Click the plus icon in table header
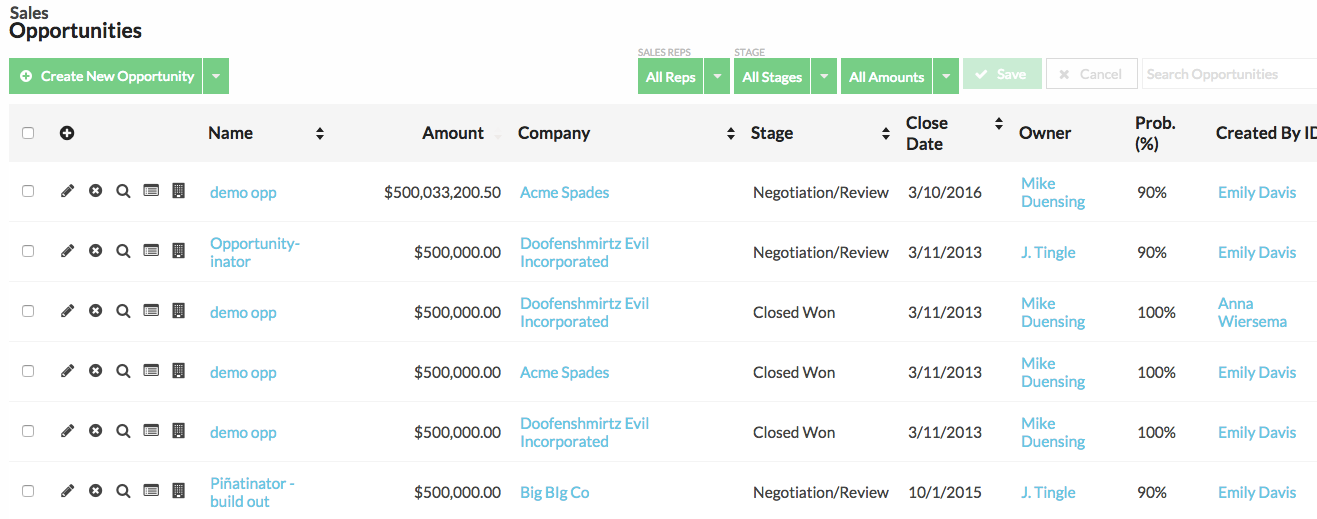This screenshot has height=519, width=1317. coord(67,133)
